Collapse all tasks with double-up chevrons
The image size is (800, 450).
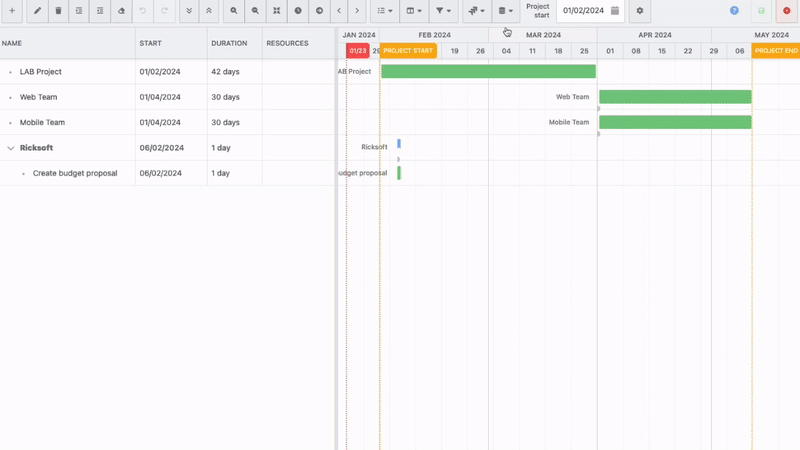pyautogui.click(x=209, y=11)
